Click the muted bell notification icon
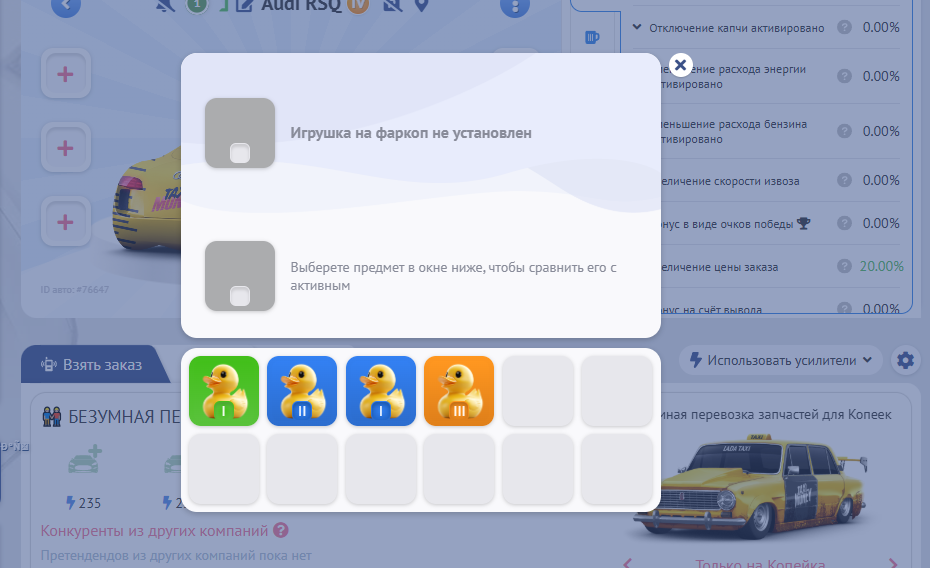This screenshot has width=930, height=568. point(164,6)
